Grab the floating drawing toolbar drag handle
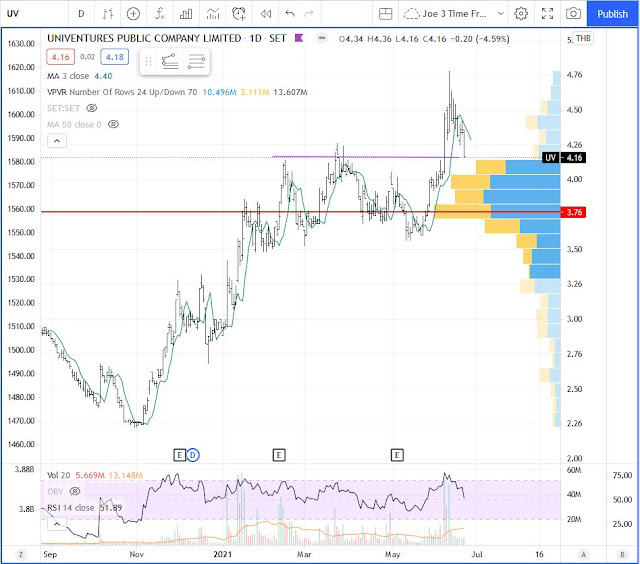This screenshot has height=564, width=640. [148, 62]
